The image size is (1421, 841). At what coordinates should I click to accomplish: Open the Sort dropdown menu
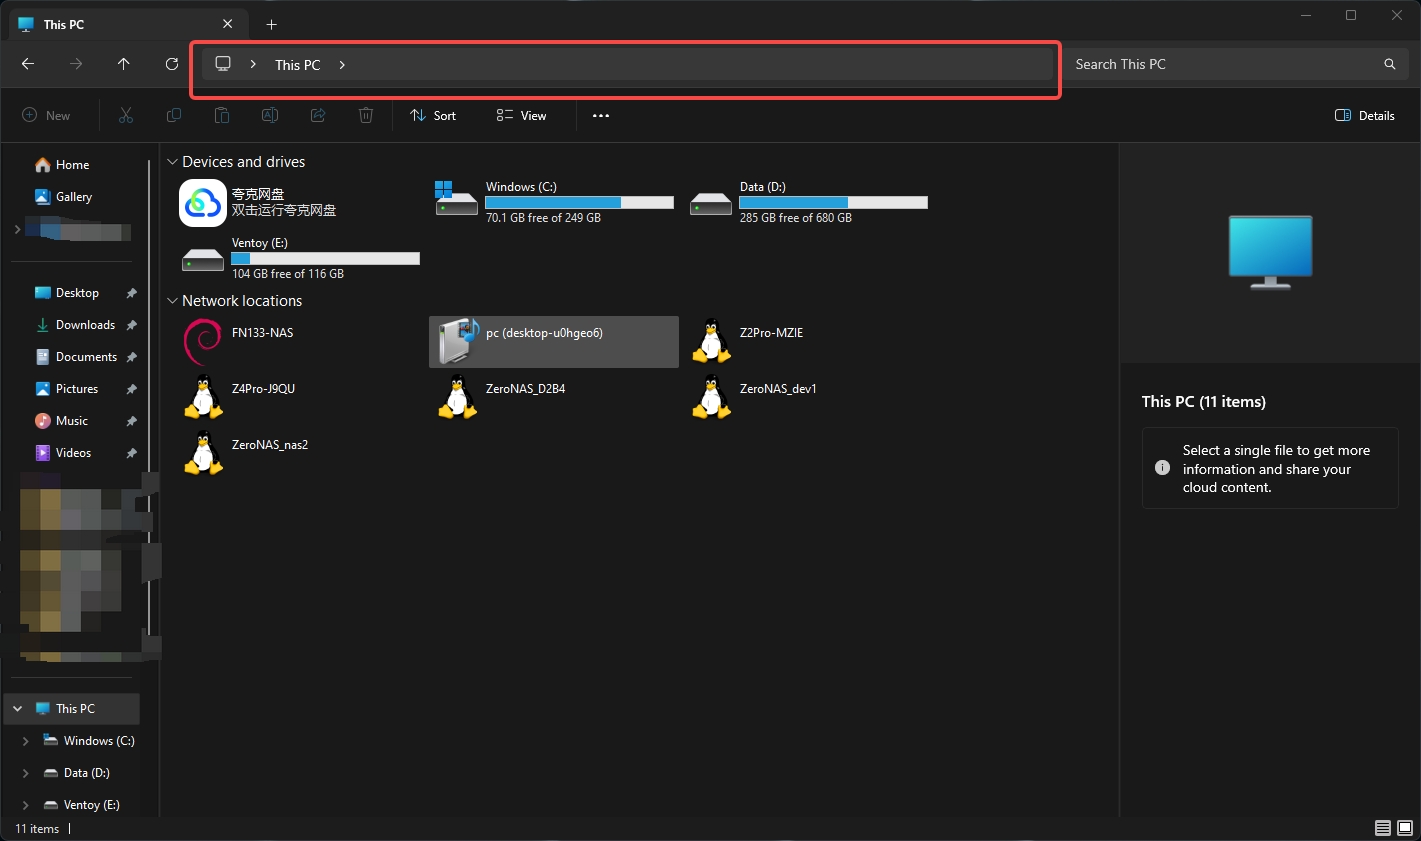tap(433, 116)
